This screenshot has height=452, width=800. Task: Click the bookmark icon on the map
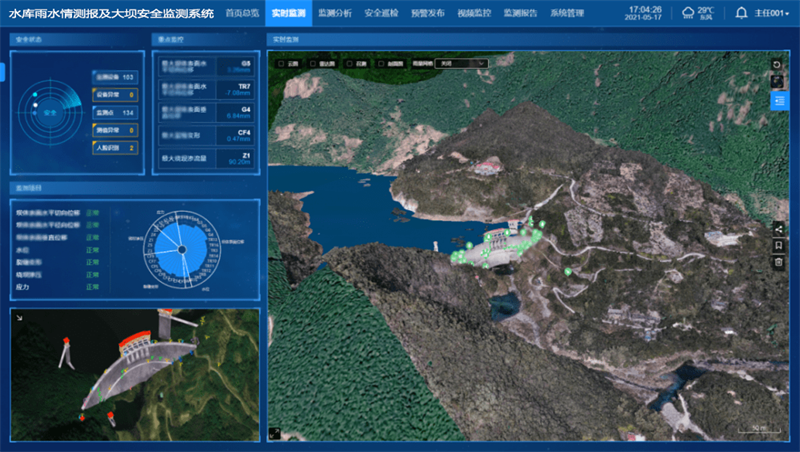pos(778,245)
